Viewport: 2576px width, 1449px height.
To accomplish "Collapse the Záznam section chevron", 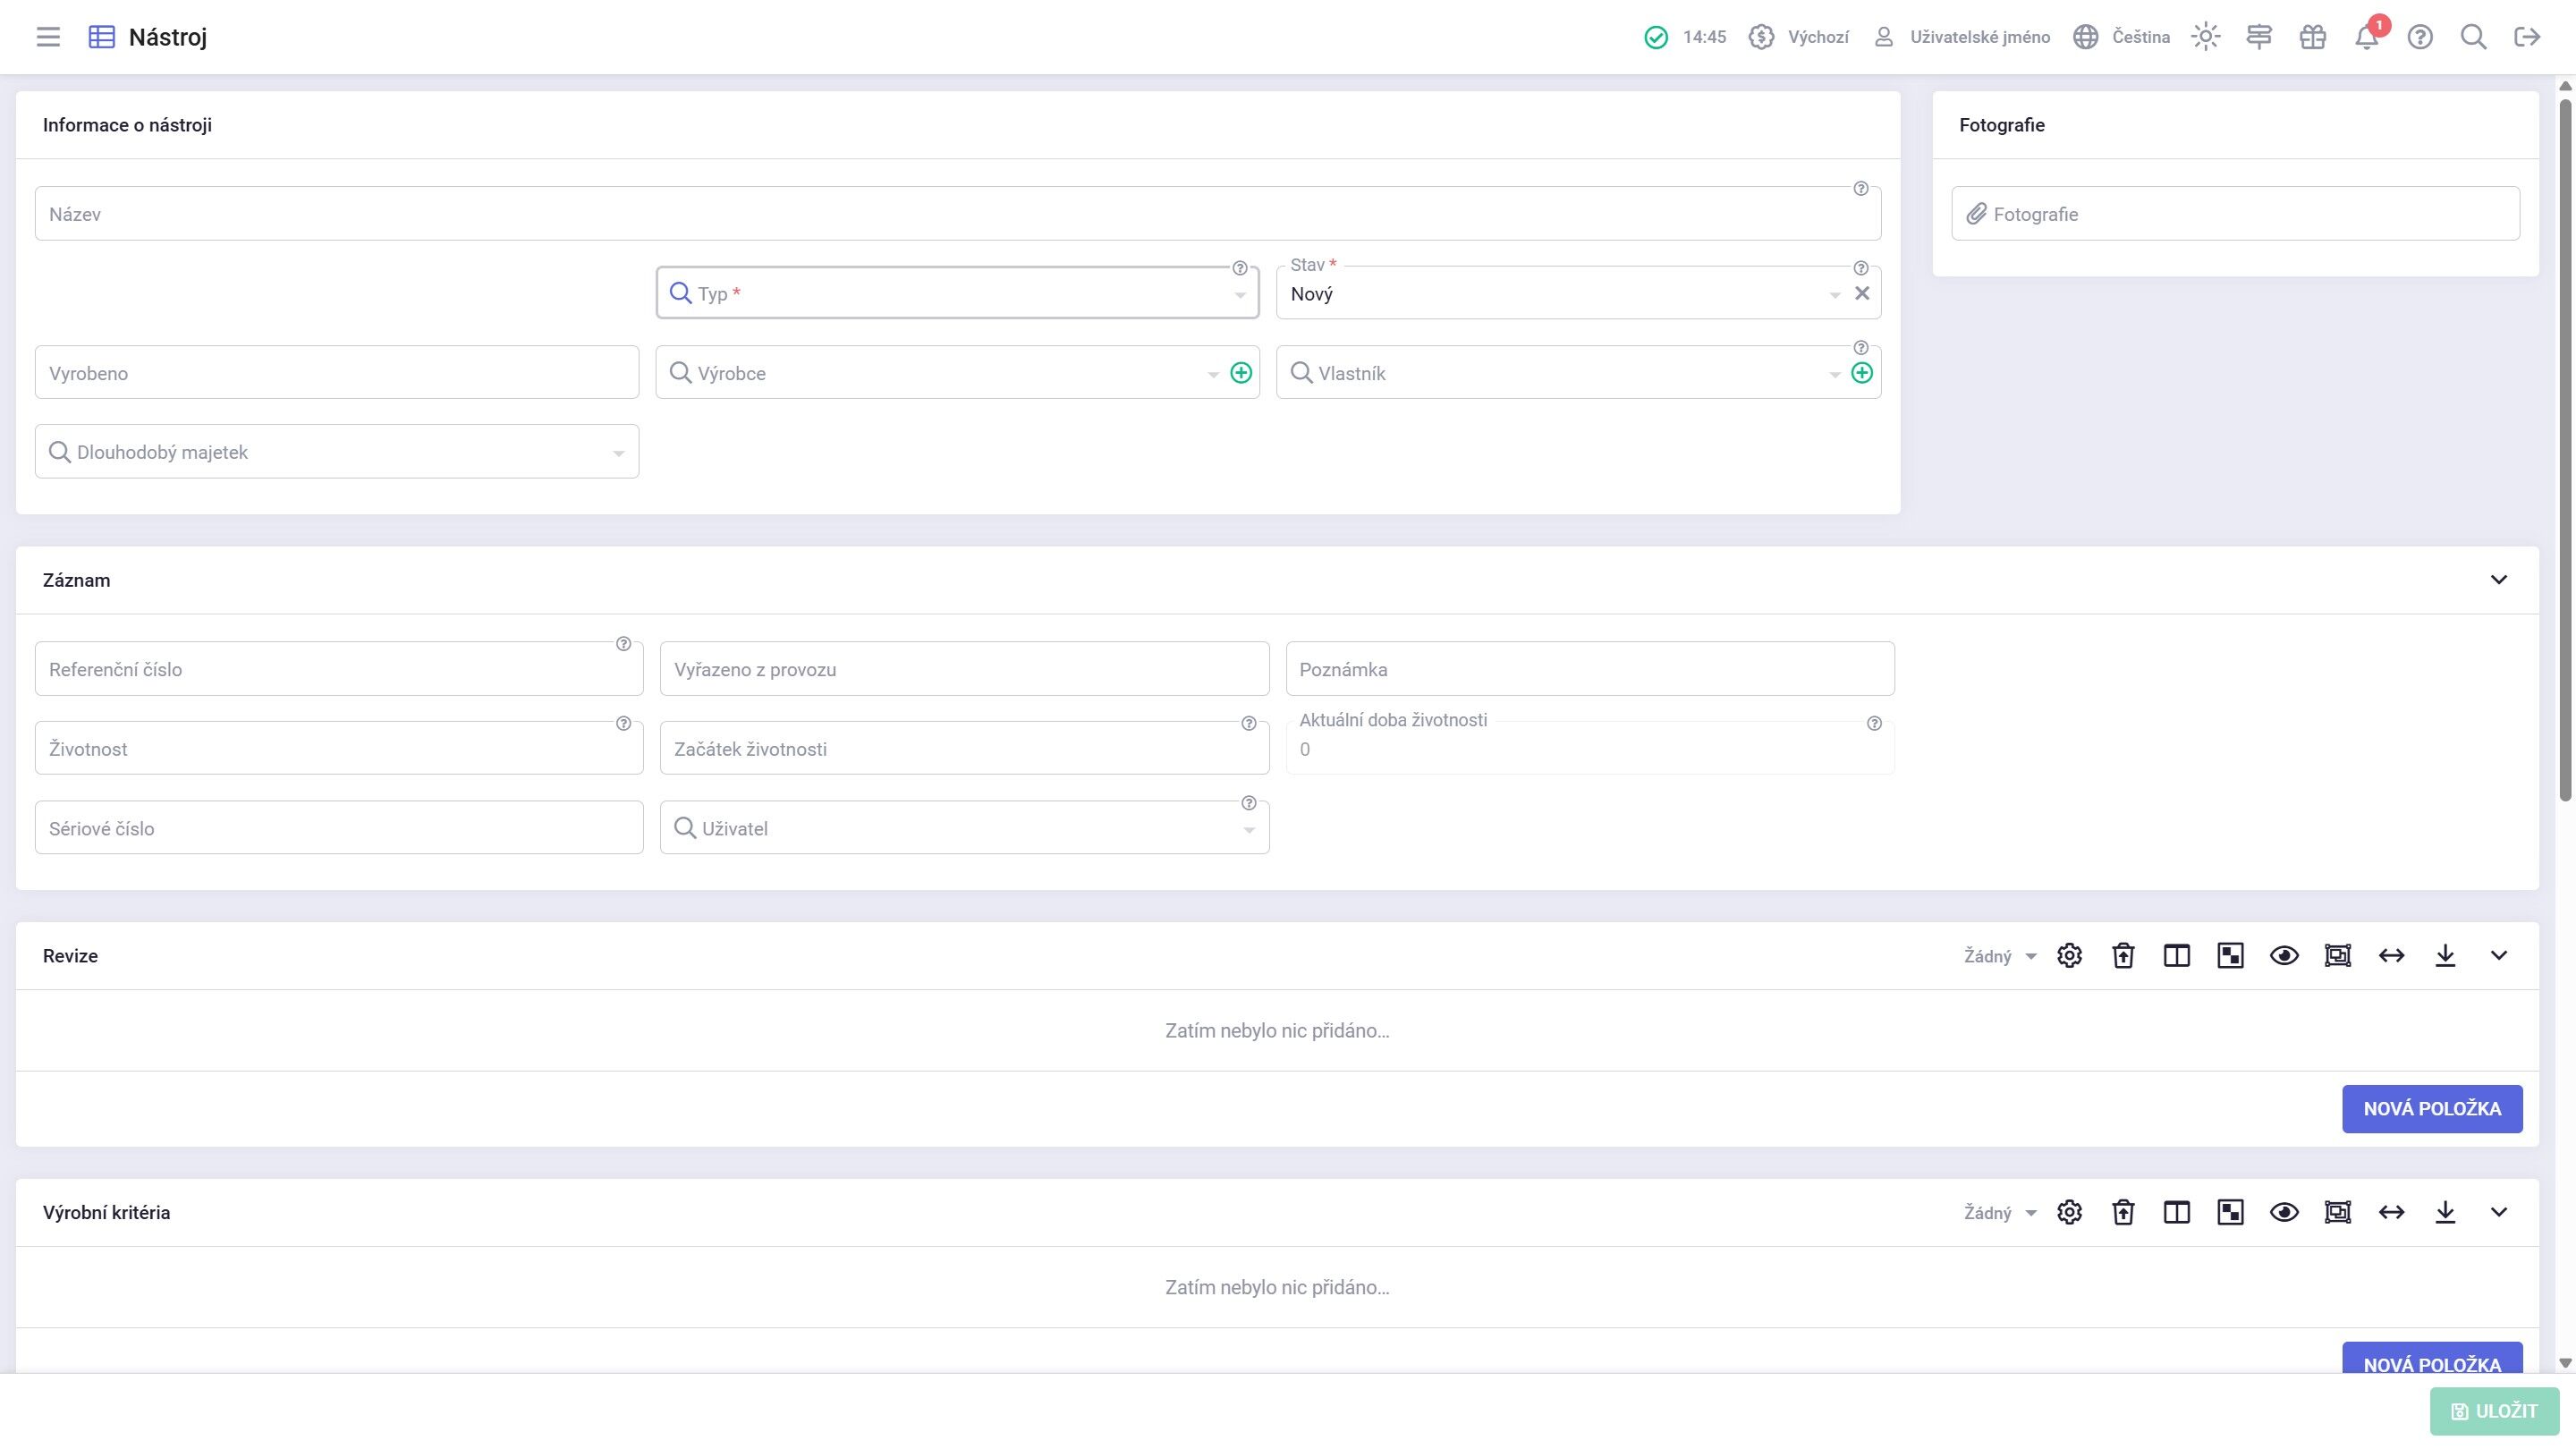I will click(2498, 580).
